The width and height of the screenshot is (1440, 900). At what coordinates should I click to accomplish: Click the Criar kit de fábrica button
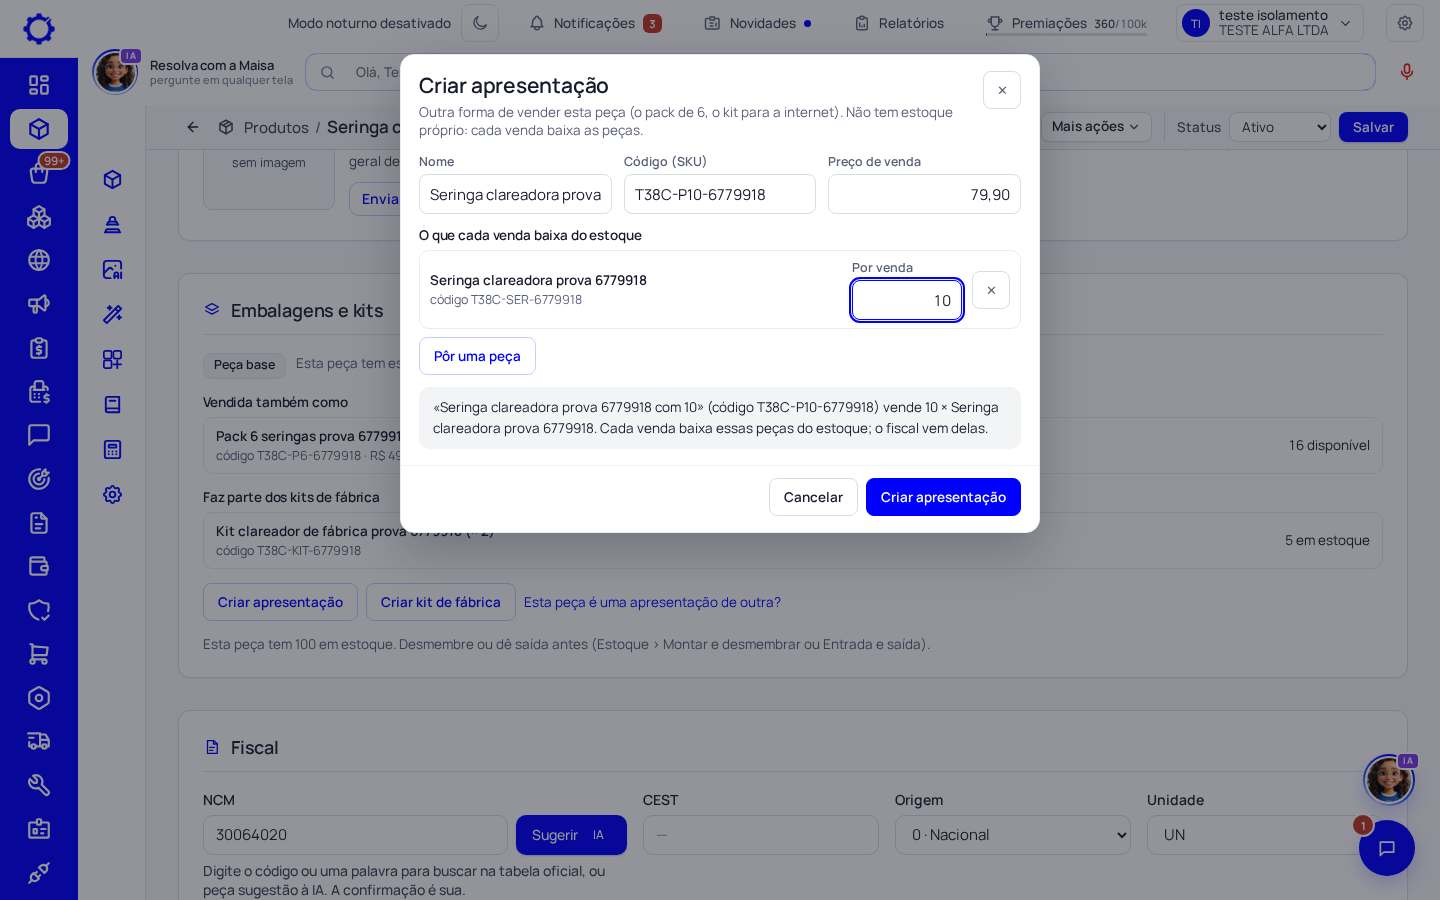tap(441, 602)
